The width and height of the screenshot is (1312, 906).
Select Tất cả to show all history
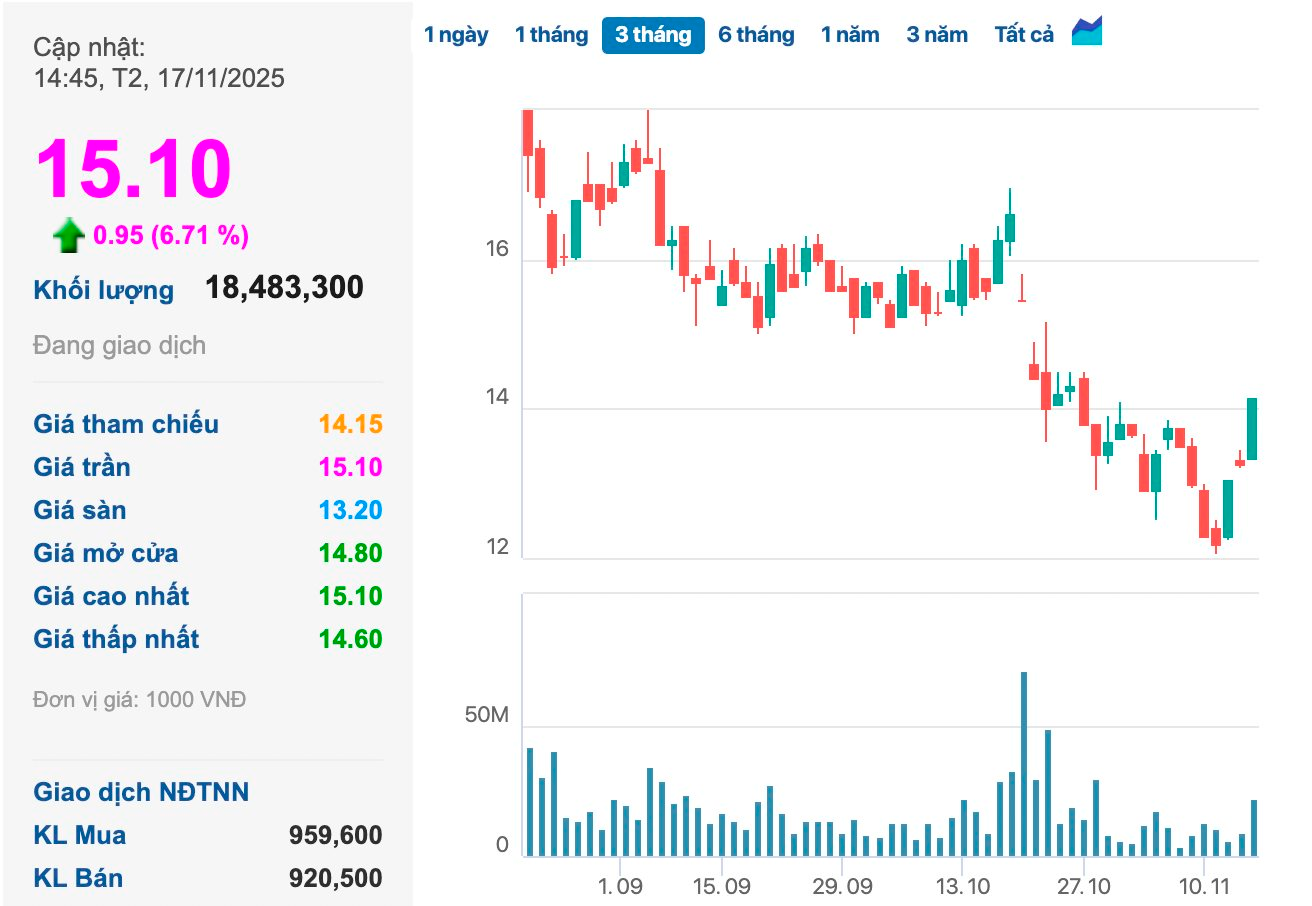[1024, 35]
